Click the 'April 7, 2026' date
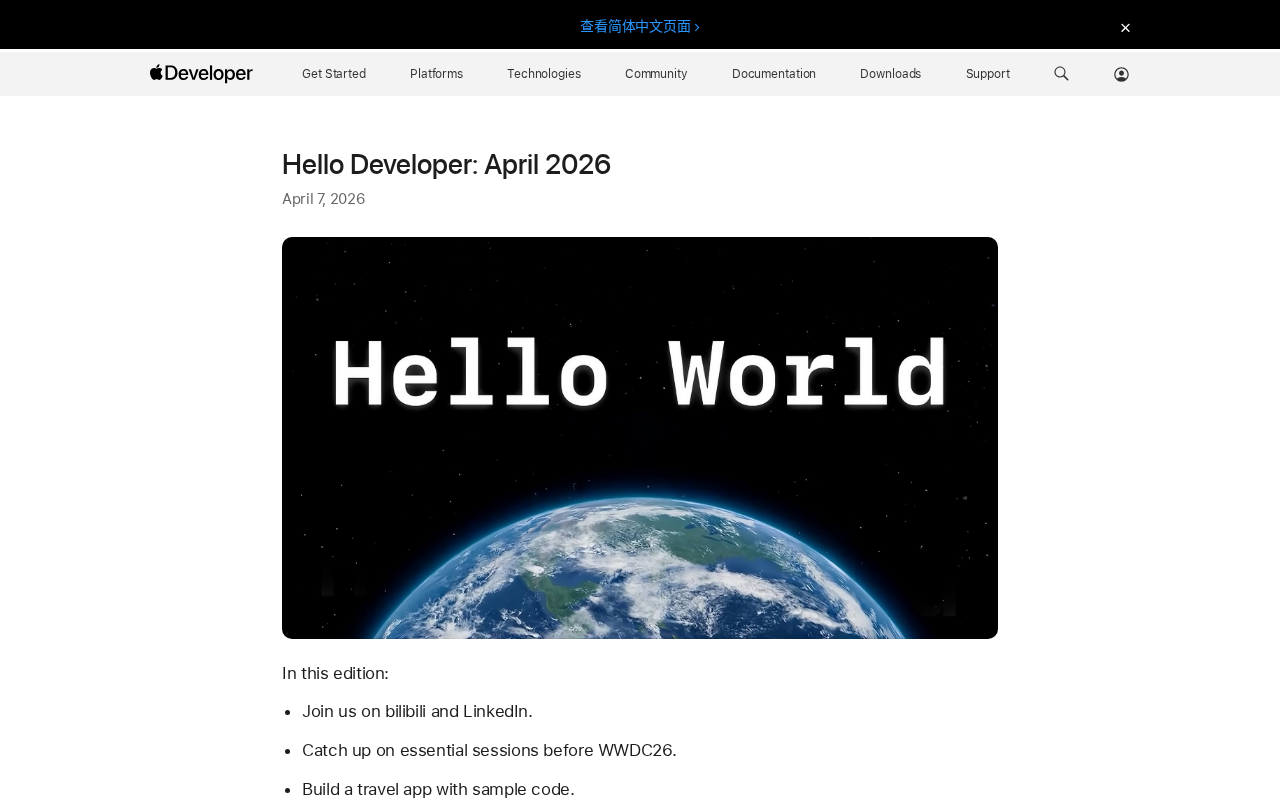Image resolution: width=1280 pixels, height=800 pixels. point(323,199)
